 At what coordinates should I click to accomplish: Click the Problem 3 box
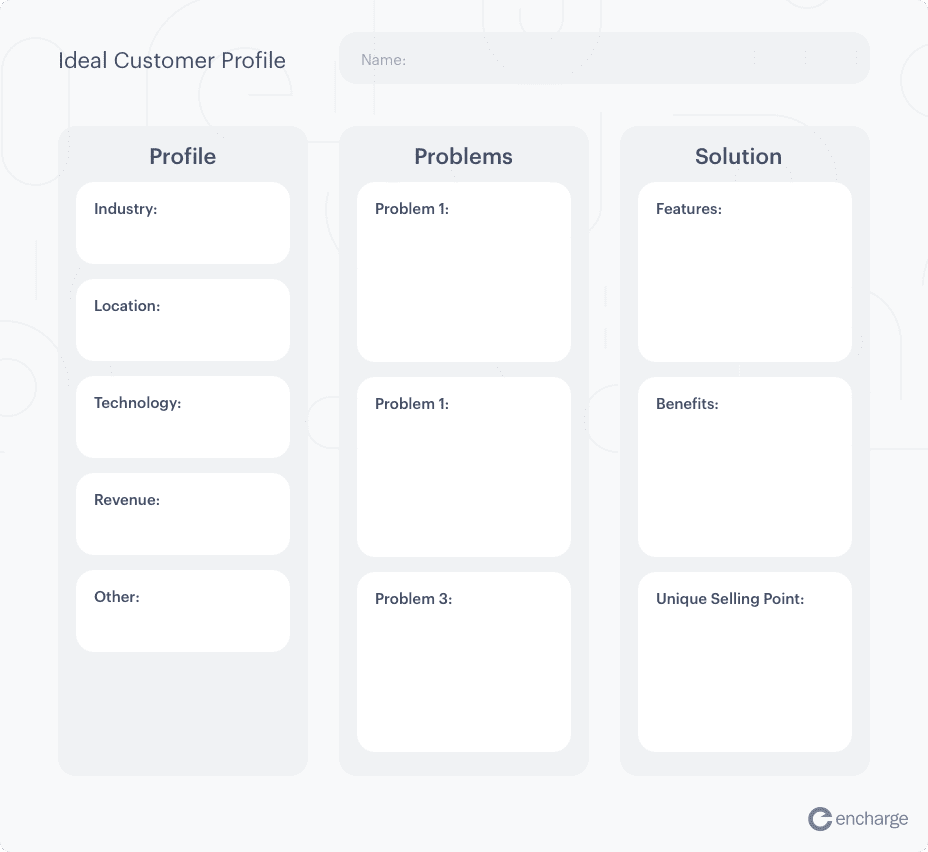pyautogui.click(x=464, y=662)
